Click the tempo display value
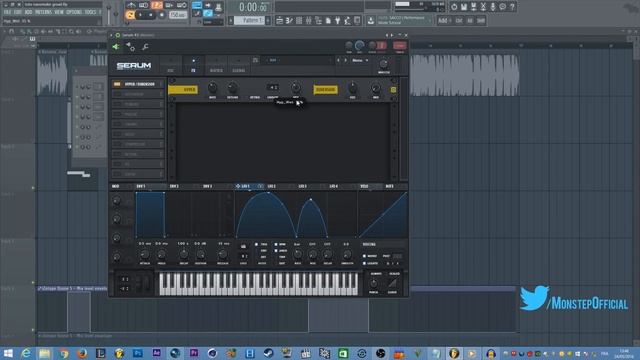Image resolution: width=640 pixels, height=360 pixels. [178, 15]
